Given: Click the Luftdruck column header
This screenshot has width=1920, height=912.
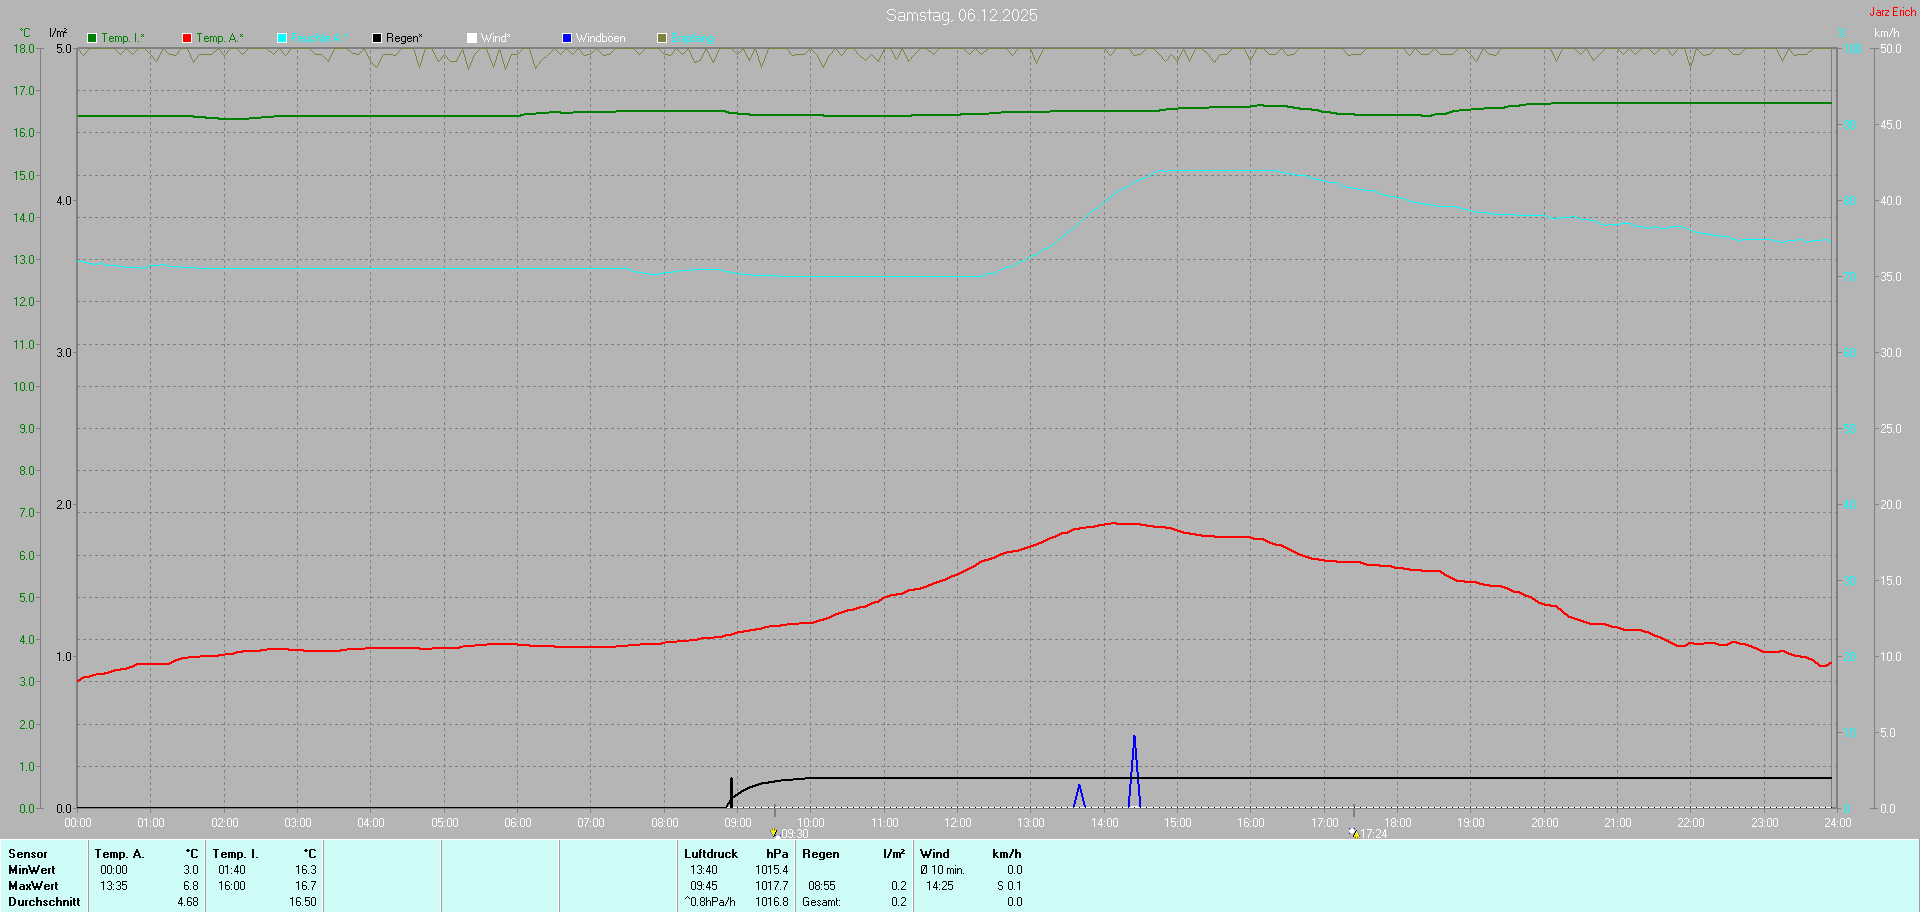Looking at the screenshot, I should click(711, 854).
